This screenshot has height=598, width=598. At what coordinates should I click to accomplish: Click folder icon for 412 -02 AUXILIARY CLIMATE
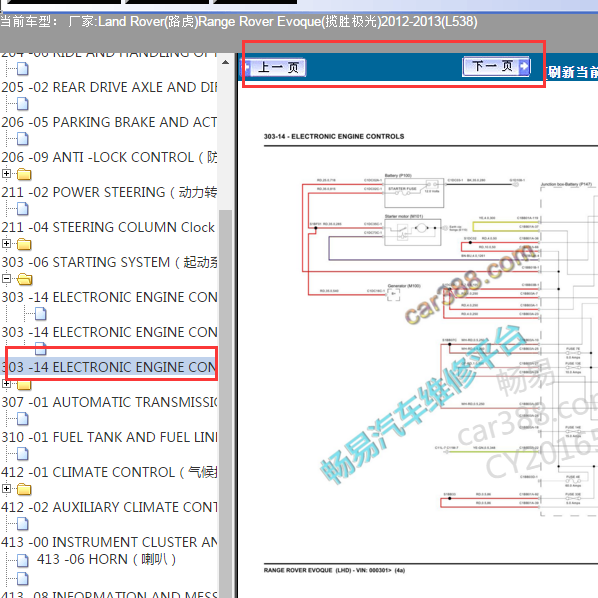pos(24,489)
